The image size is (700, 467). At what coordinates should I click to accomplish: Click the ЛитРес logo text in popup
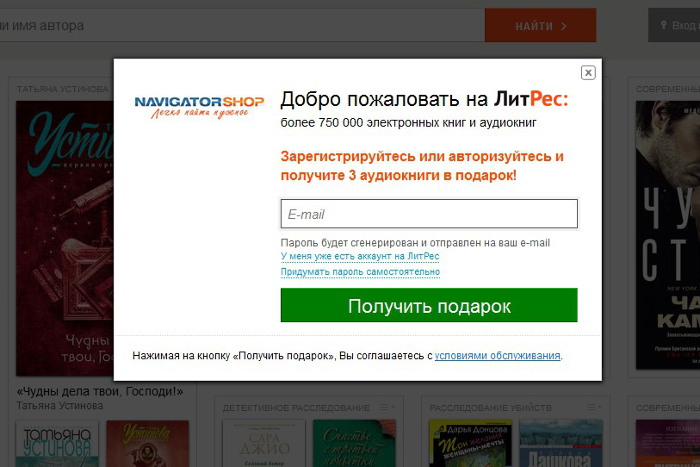coord(531,99)
